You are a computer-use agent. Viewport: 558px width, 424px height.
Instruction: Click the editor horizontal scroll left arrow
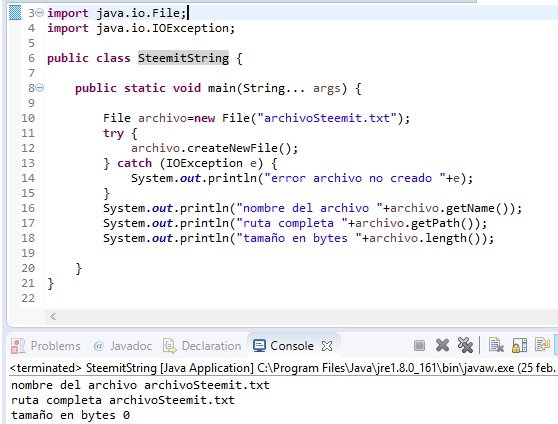[x=53, y=316]
